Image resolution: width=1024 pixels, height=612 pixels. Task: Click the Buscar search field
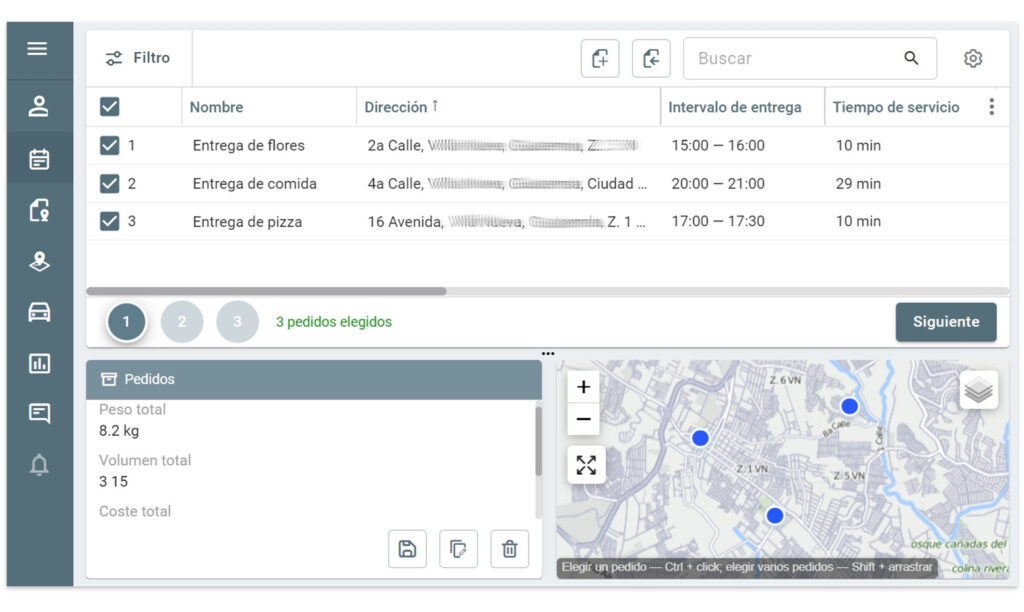796,59
